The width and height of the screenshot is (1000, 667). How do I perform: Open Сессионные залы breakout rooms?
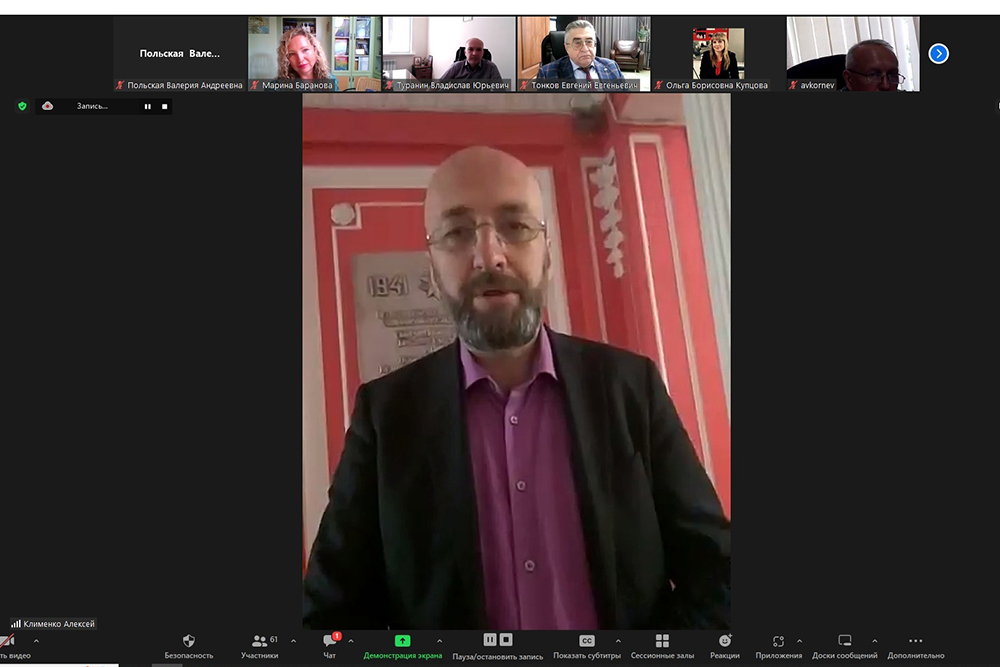point(662,641)
